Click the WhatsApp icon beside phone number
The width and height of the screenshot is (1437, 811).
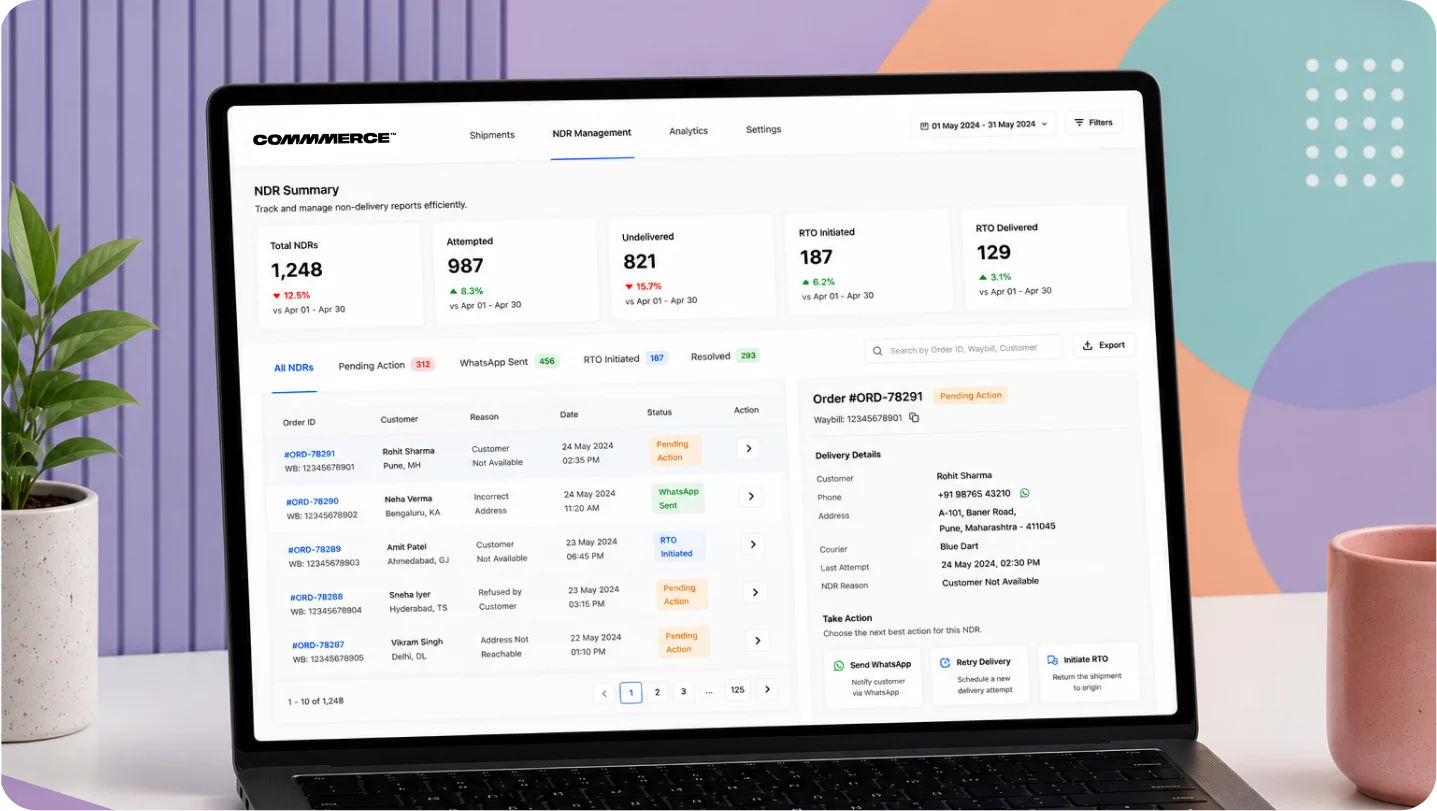click(x=1025, y=493)
